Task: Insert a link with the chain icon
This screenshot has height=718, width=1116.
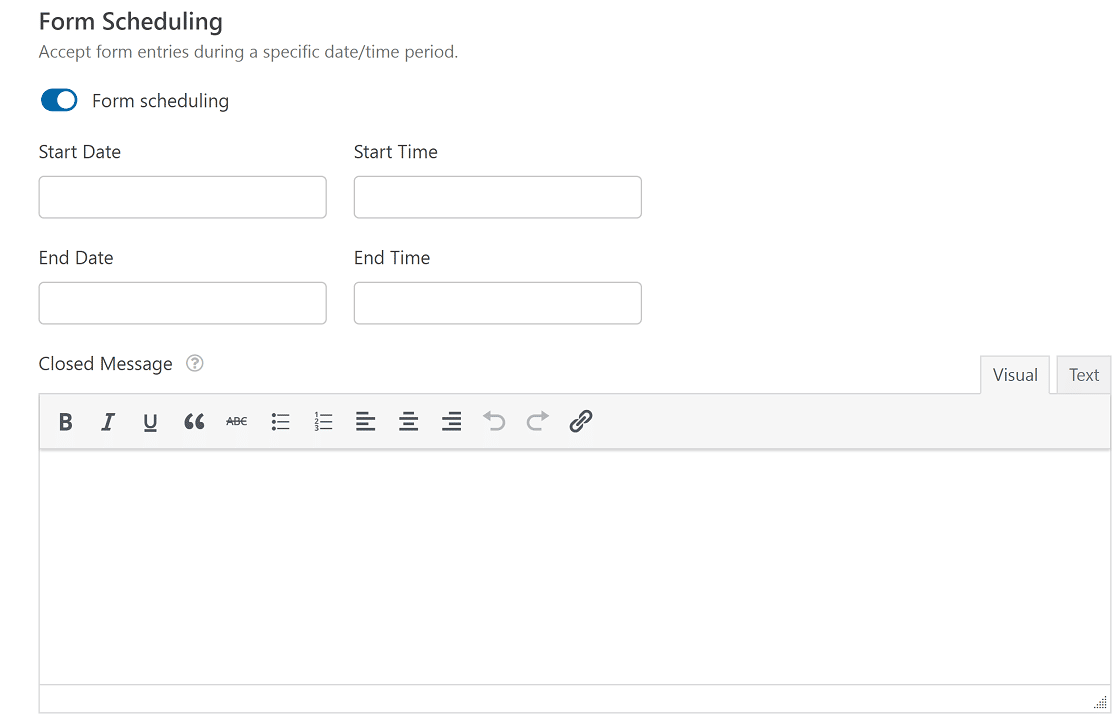Action: coord(581,422)
